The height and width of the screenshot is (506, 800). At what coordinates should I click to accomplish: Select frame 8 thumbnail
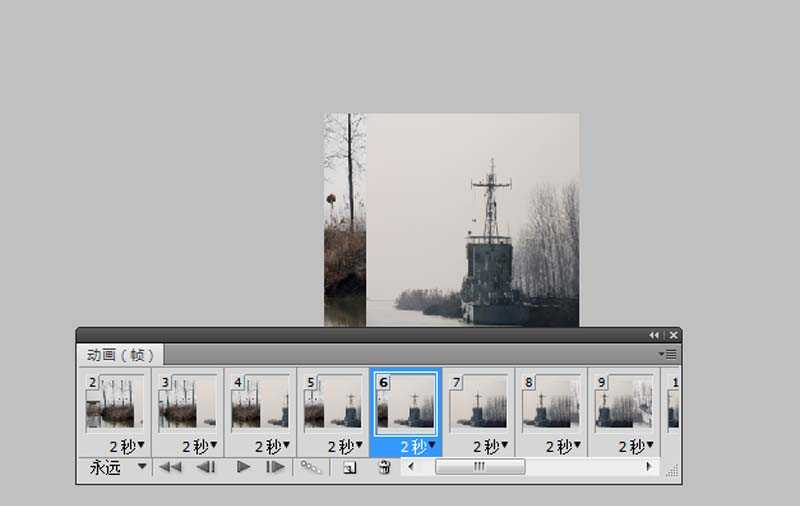[x=551, y=403]
